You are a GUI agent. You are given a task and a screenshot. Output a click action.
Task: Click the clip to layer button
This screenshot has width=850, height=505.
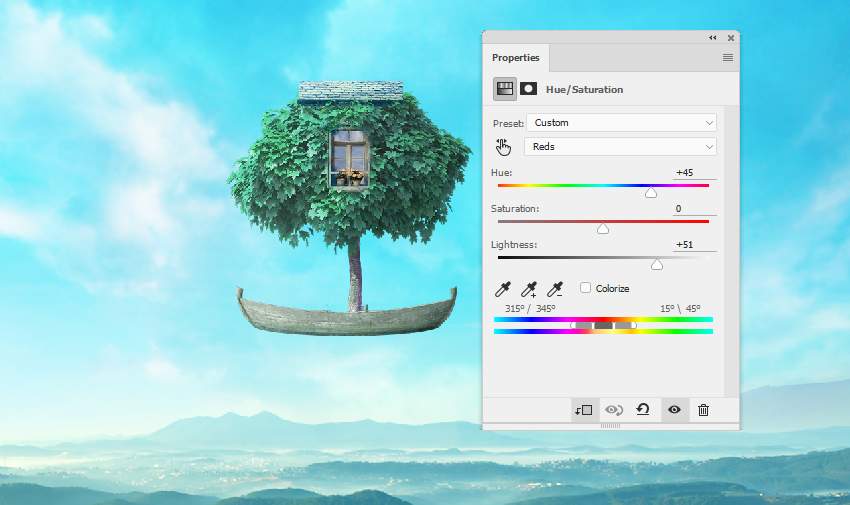click(x=584, y=410)
